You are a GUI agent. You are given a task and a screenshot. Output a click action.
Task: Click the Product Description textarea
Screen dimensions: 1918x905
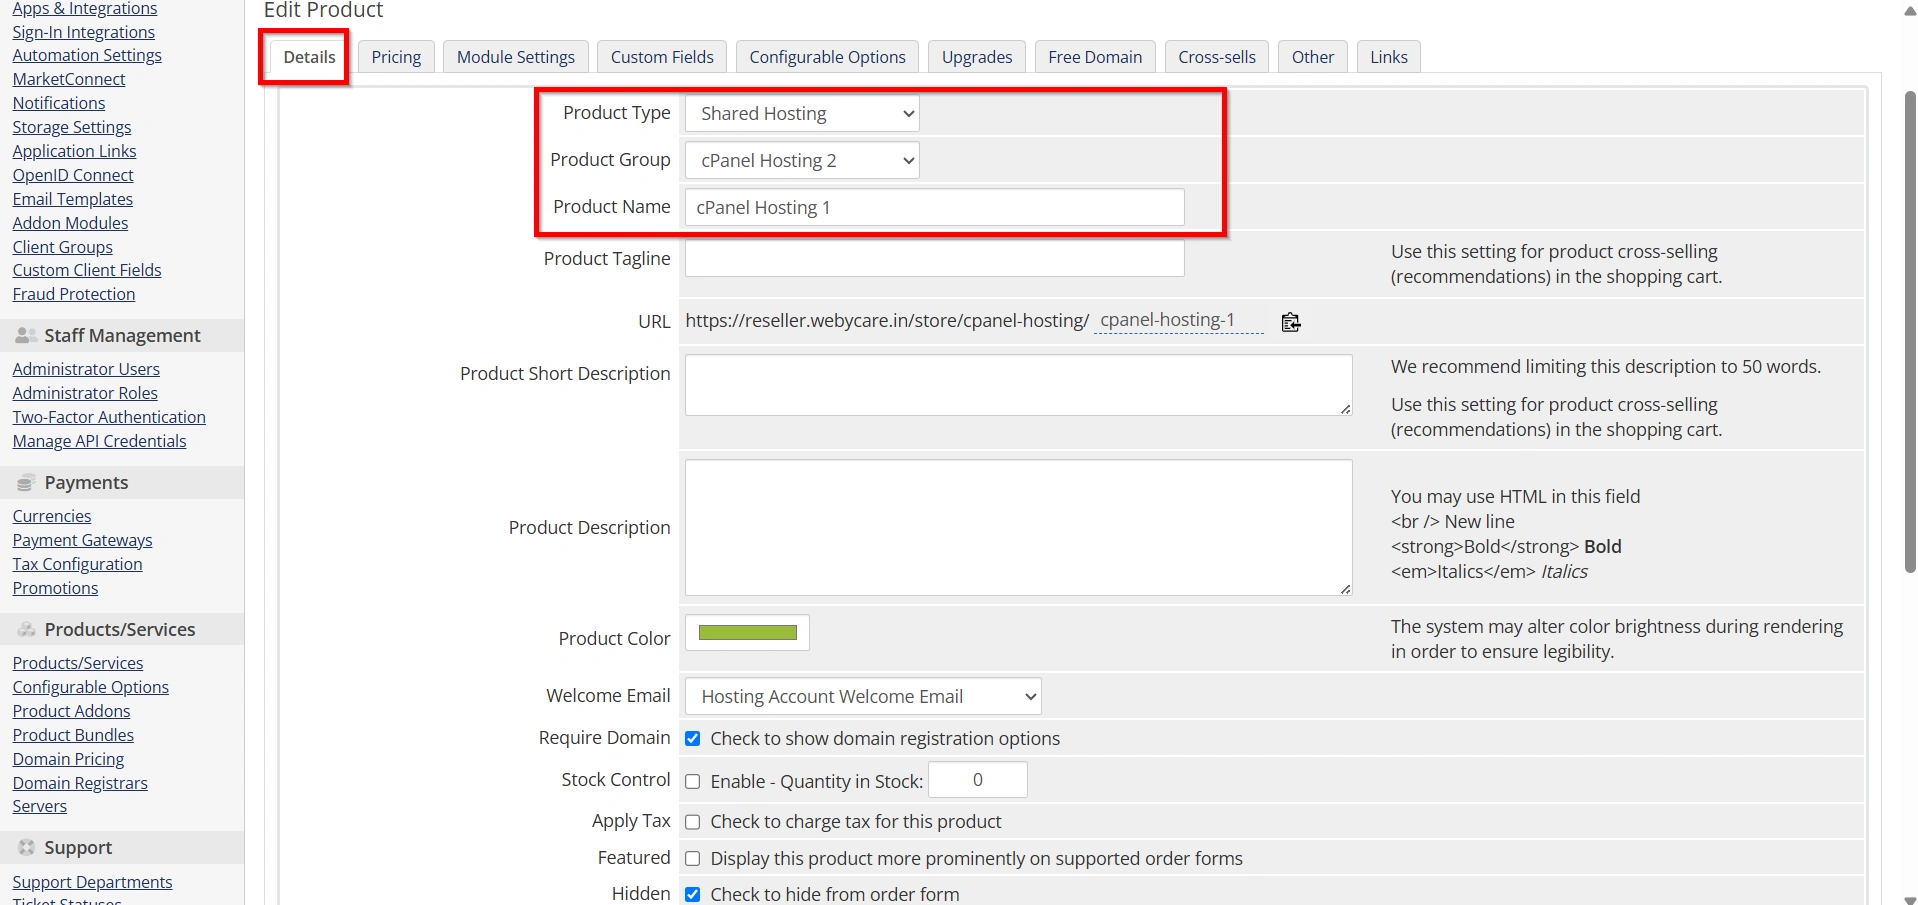click(1018, 528)
